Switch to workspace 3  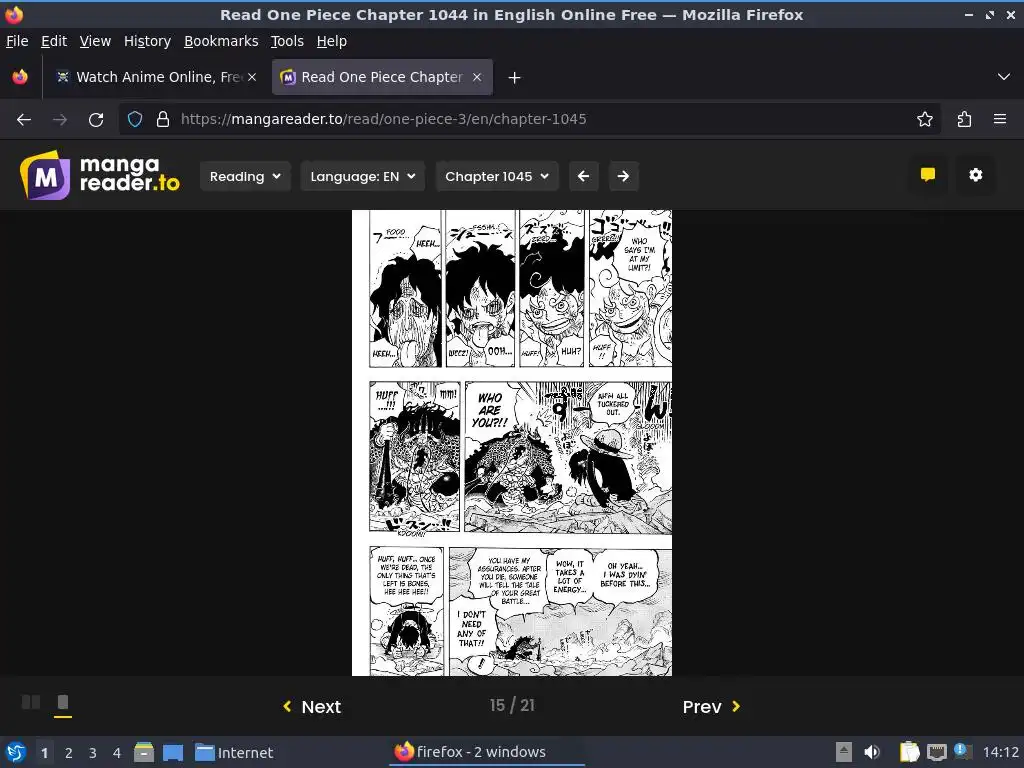pos(93,753)
